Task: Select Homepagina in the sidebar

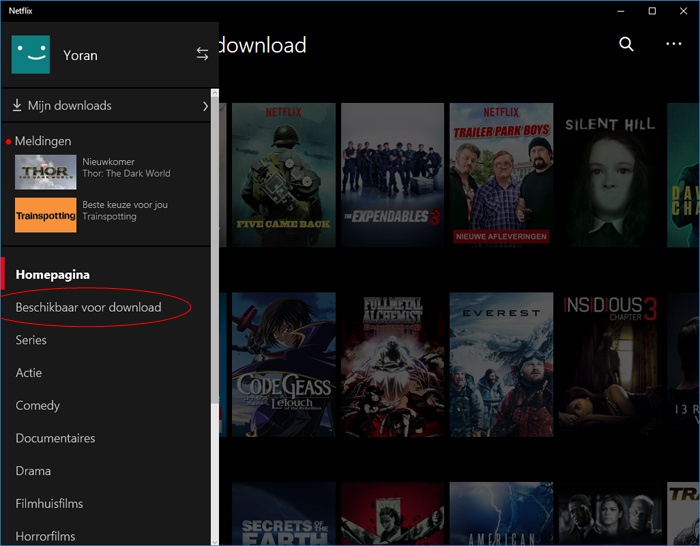Action: tap(53, 274)
